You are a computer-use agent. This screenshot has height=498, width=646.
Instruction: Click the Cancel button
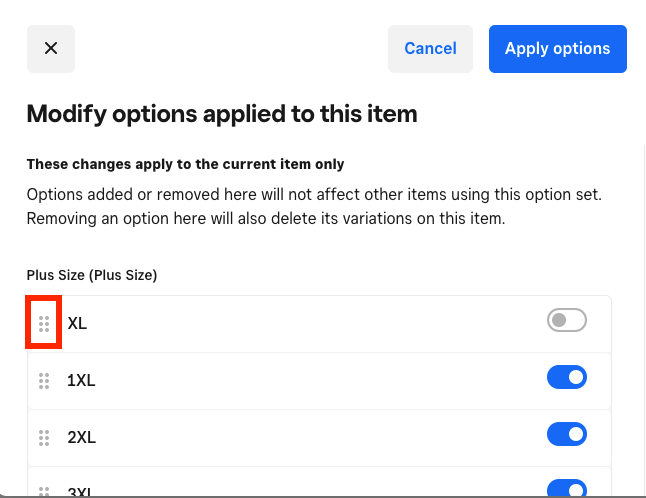coord(430,48)
